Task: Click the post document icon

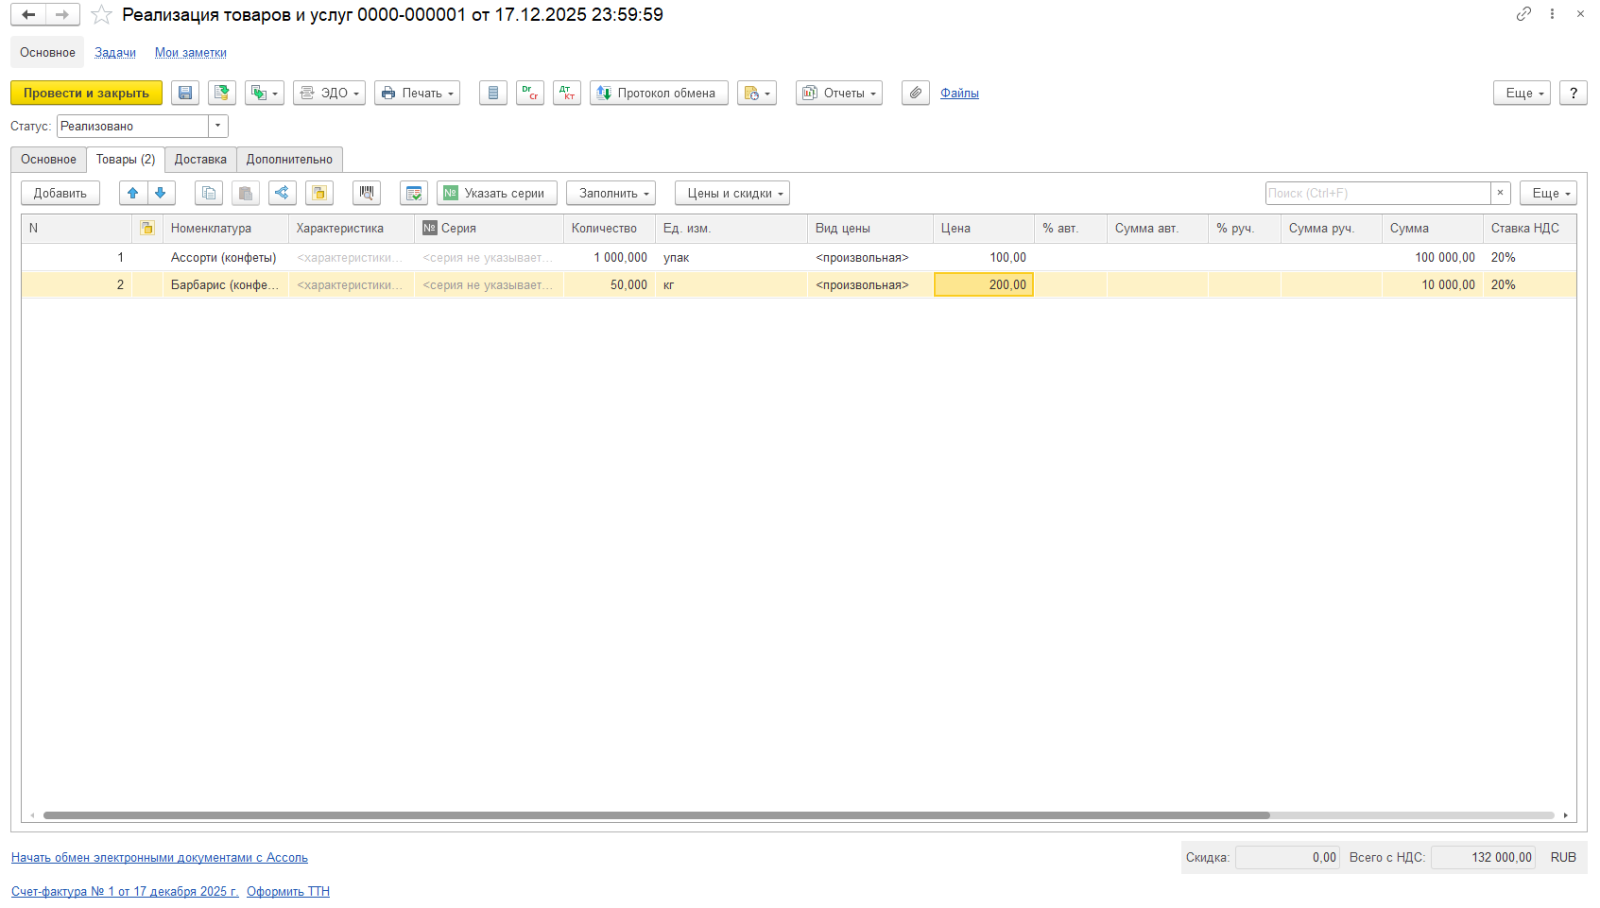Action: 222,93
